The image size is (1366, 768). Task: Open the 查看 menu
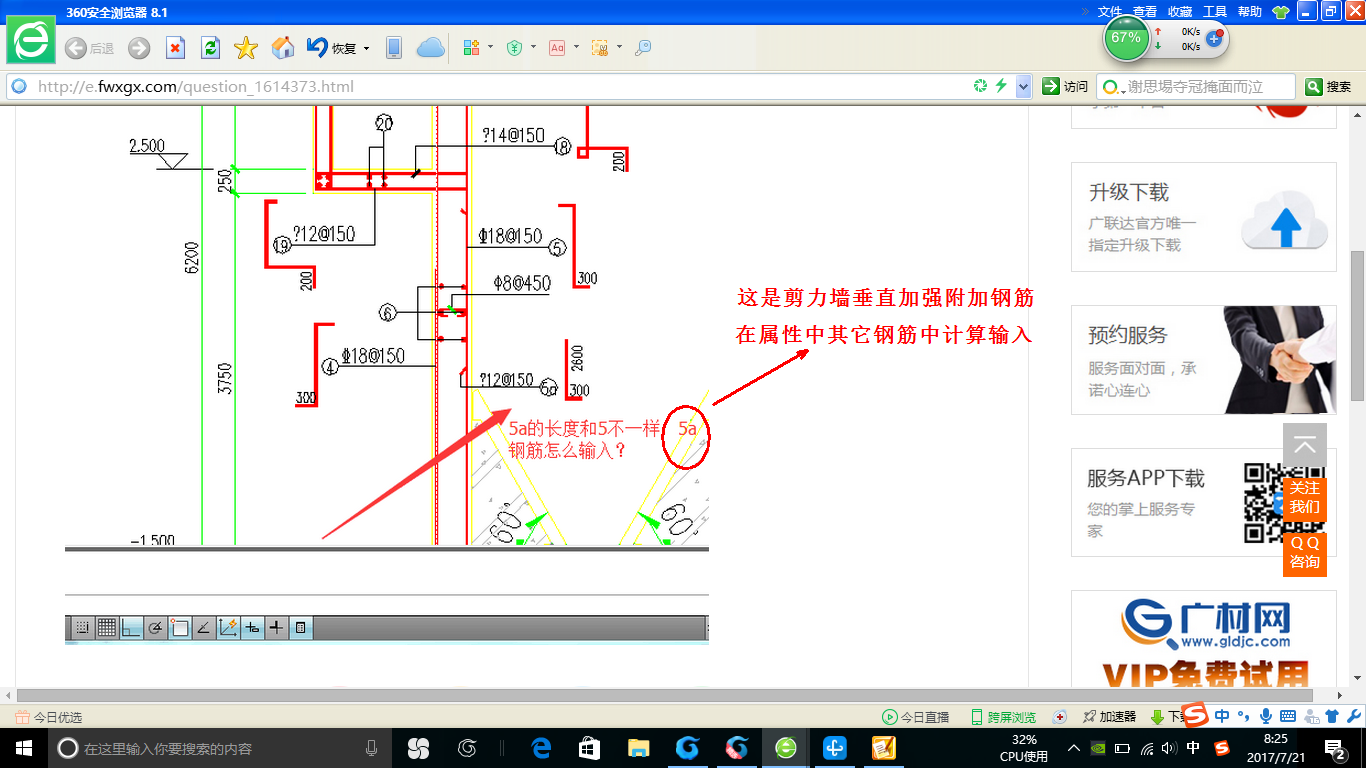1145,12
